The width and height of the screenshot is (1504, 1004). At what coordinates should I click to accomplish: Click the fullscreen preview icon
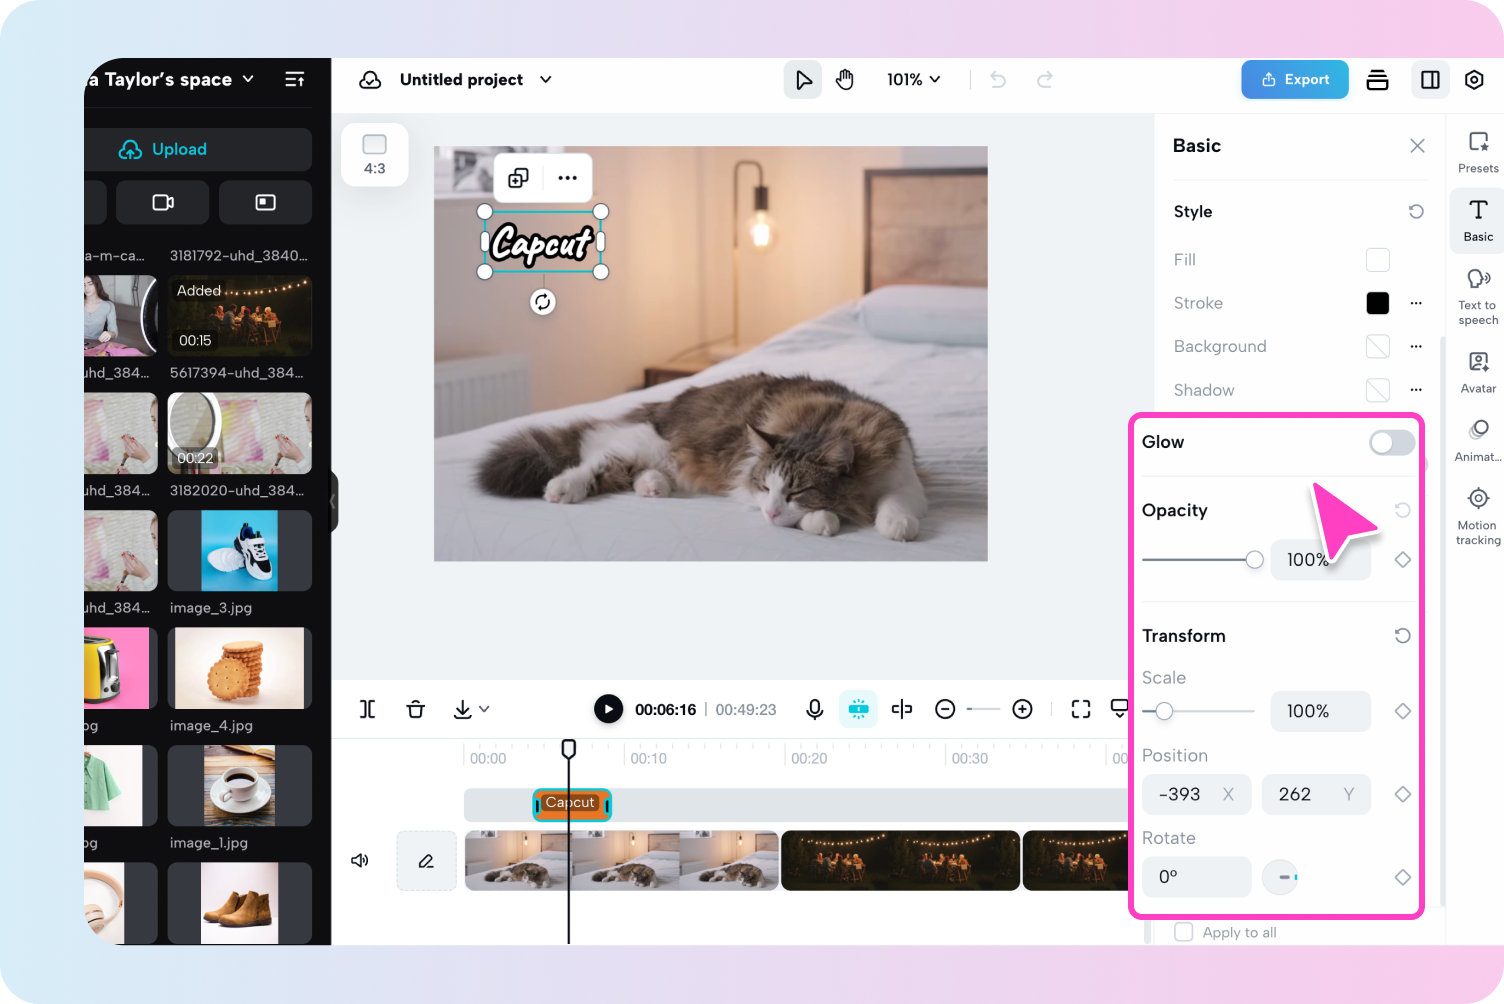(1081, 709)
